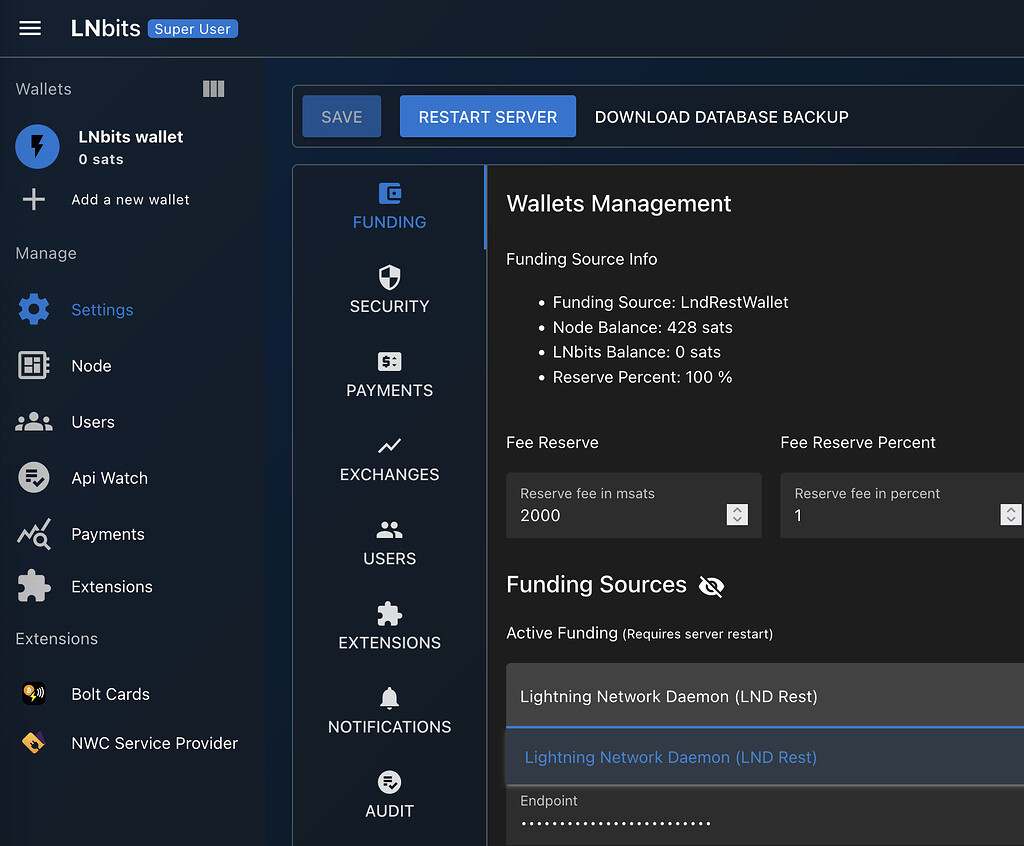Open the Notifications settings tab
The height and width of the screenshot is (846, 1024).
point(389,710)
